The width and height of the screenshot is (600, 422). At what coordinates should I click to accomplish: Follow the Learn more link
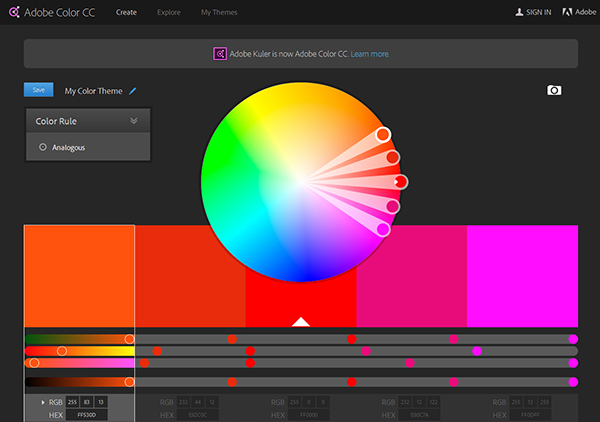point(370,54)
